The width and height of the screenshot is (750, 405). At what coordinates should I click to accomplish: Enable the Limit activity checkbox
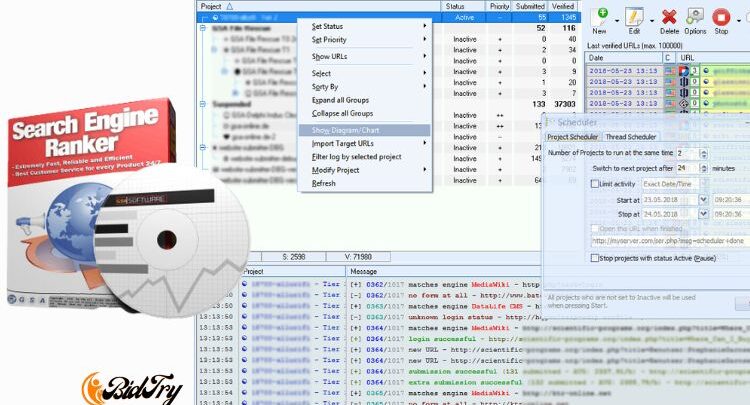595,184
